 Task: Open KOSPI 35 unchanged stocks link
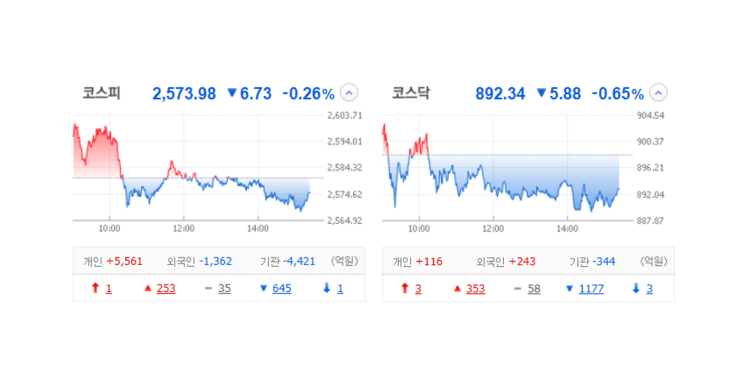click(225, 288)
